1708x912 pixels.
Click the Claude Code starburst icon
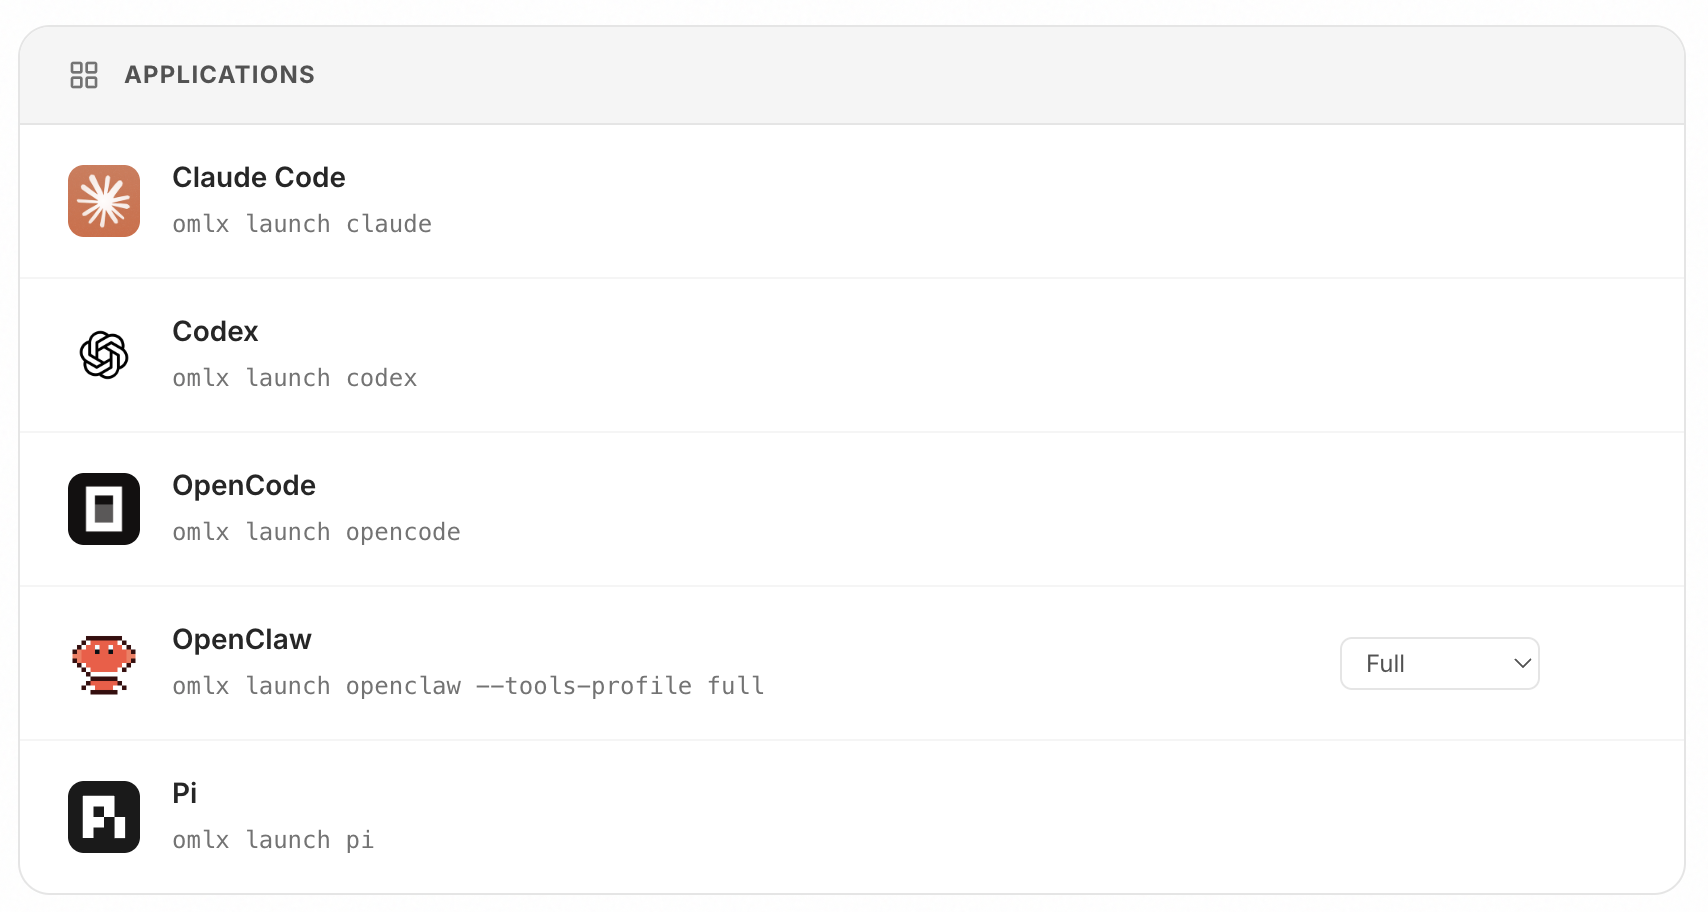pos(104,201)
